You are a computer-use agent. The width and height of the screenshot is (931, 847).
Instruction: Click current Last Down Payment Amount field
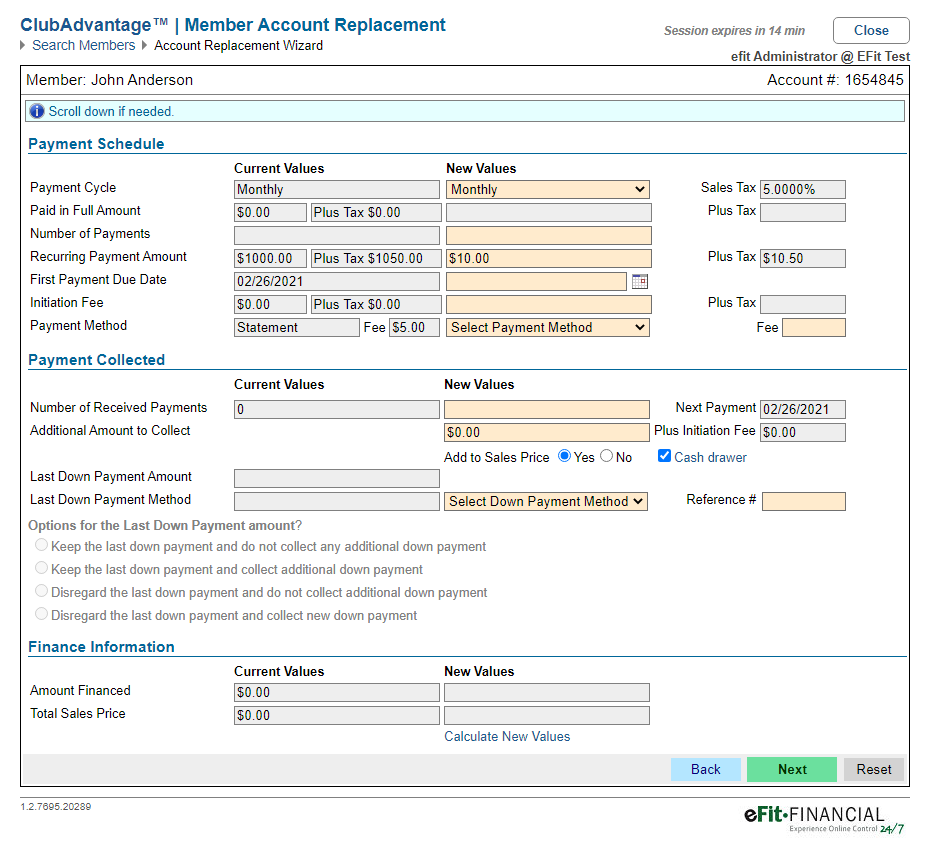[x=337, y=478]
